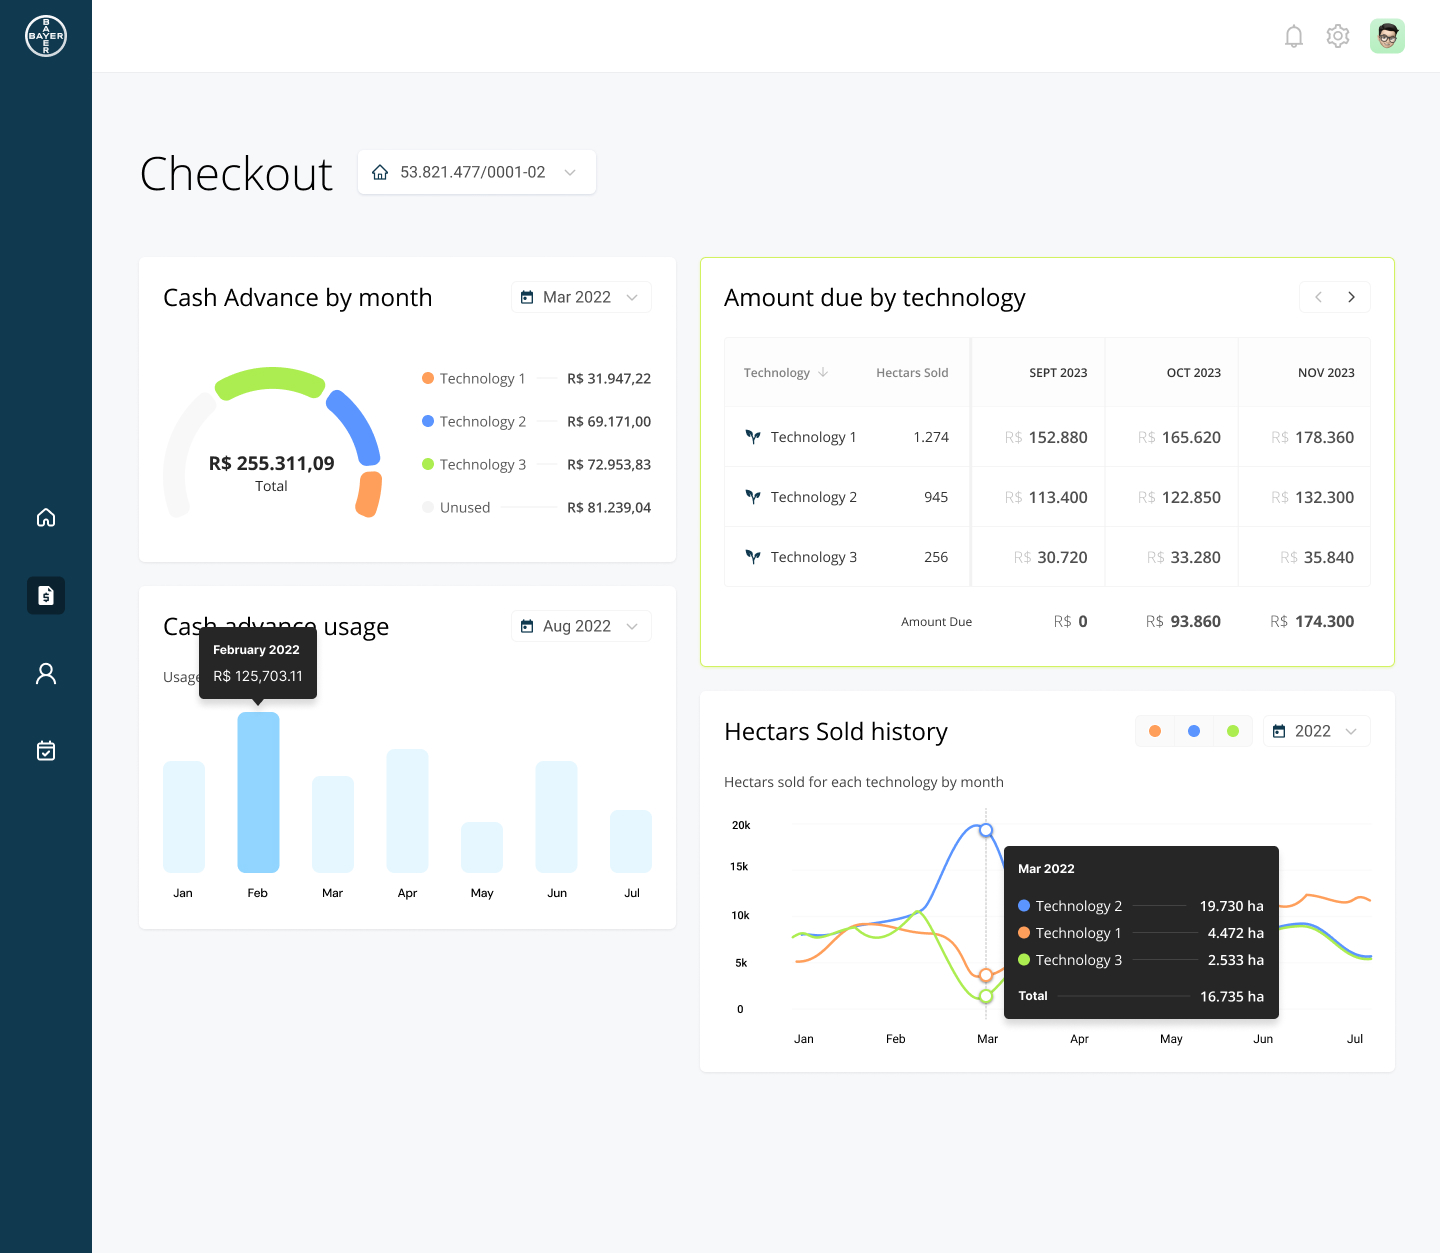Click the orange Mar data point on line chart
This screenshot has height=1253, width=1440.
(x=986, y=975)
